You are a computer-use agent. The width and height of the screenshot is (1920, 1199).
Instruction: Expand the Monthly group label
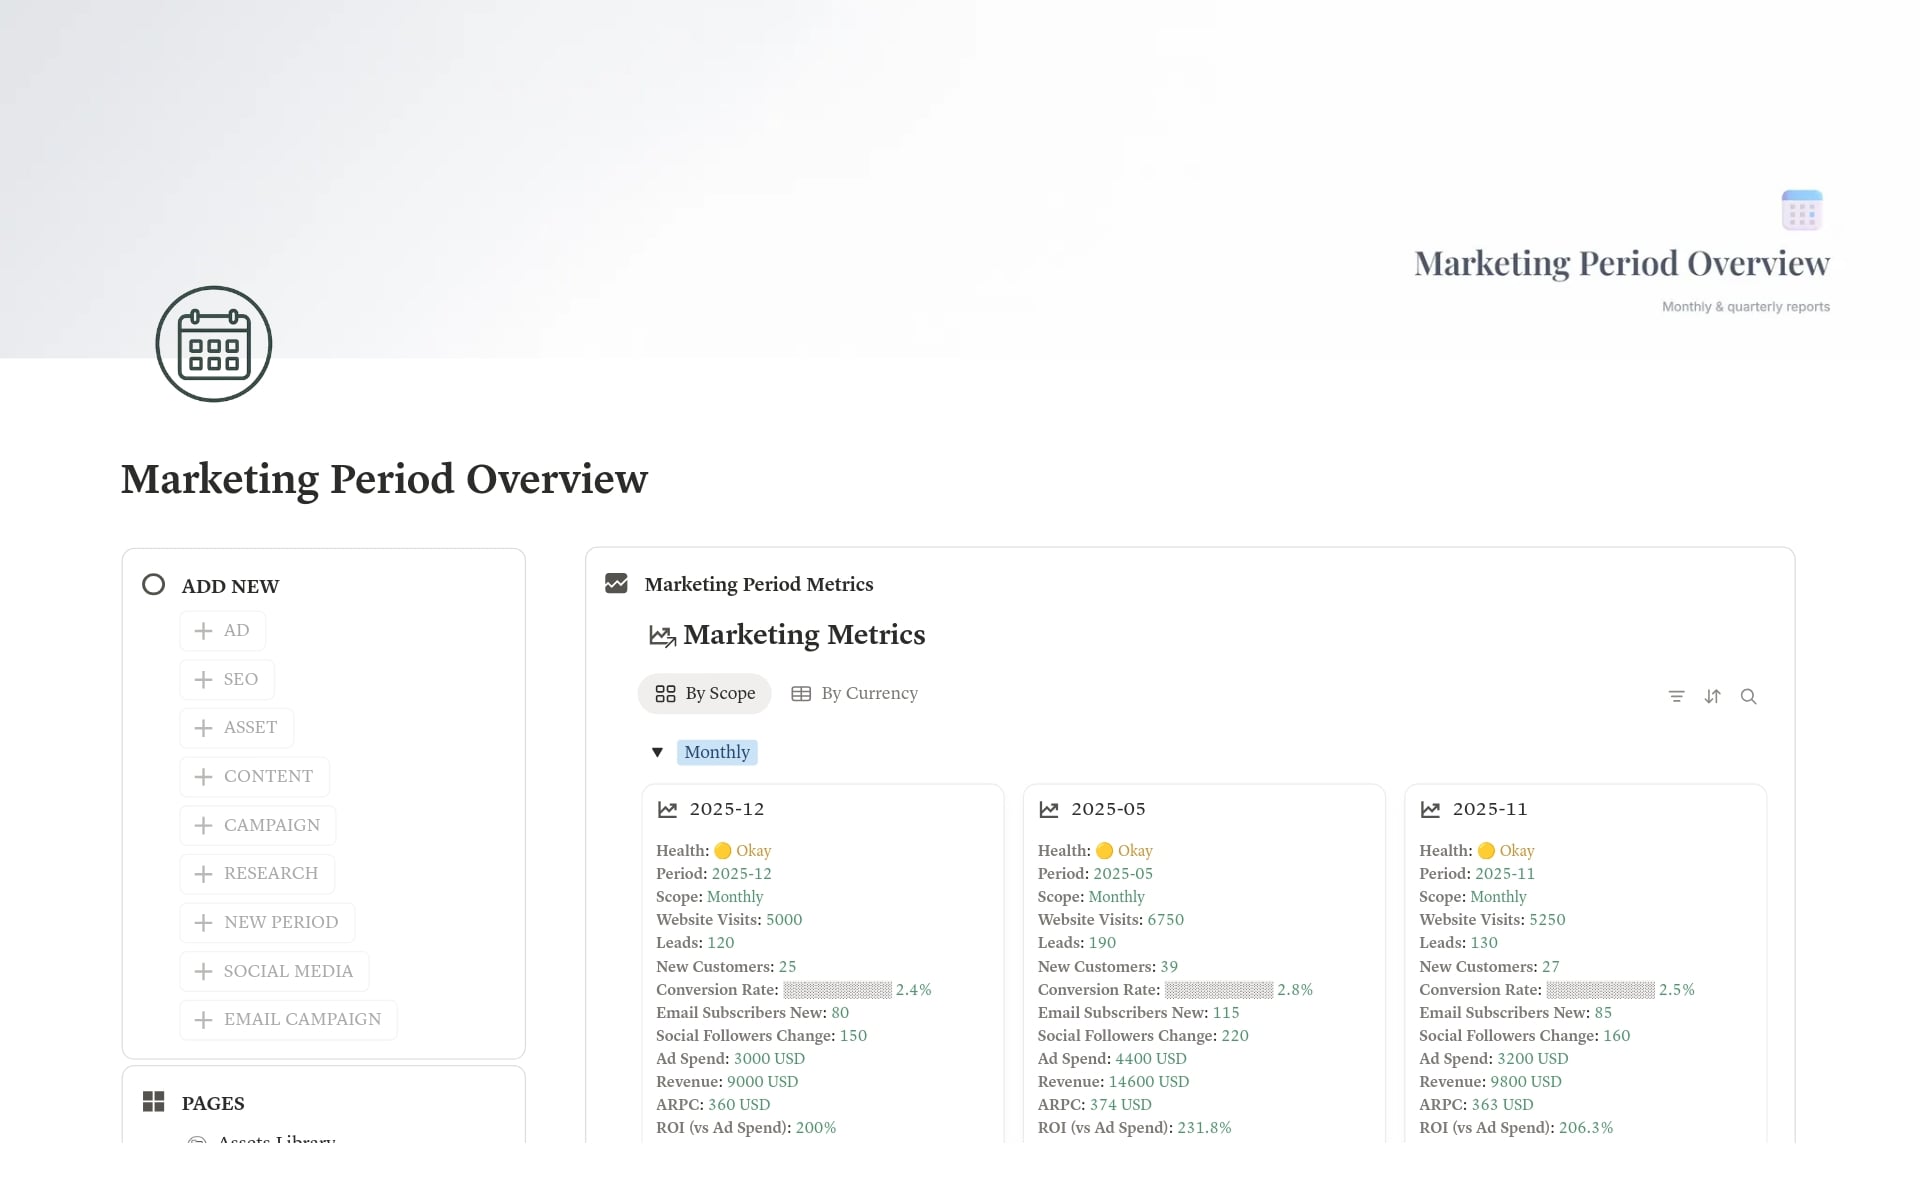(x=716, y=752)
